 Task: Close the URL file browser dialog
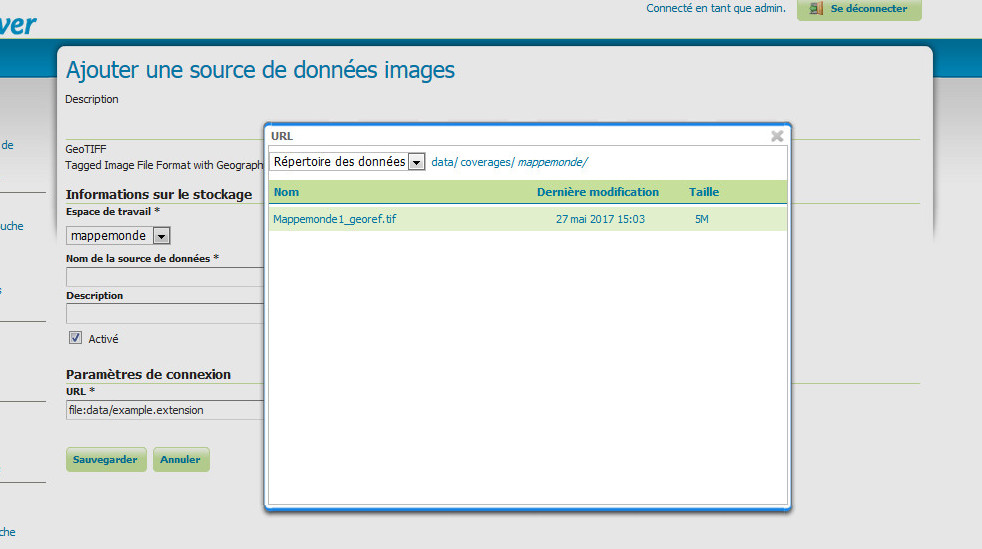tap(777, 136)
